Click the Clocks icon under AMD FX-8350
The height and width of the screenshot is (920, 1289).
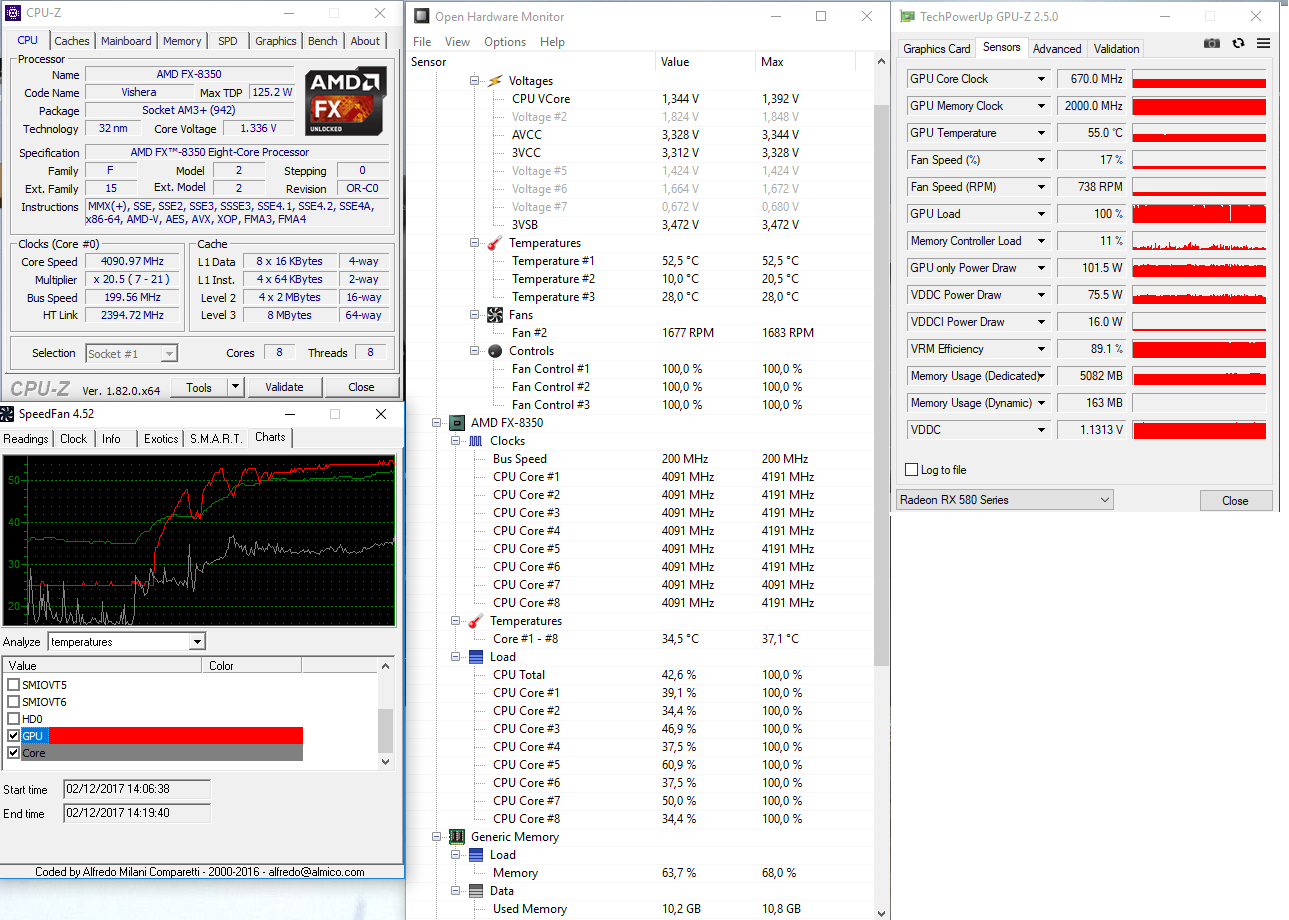(x=476, y=441)
